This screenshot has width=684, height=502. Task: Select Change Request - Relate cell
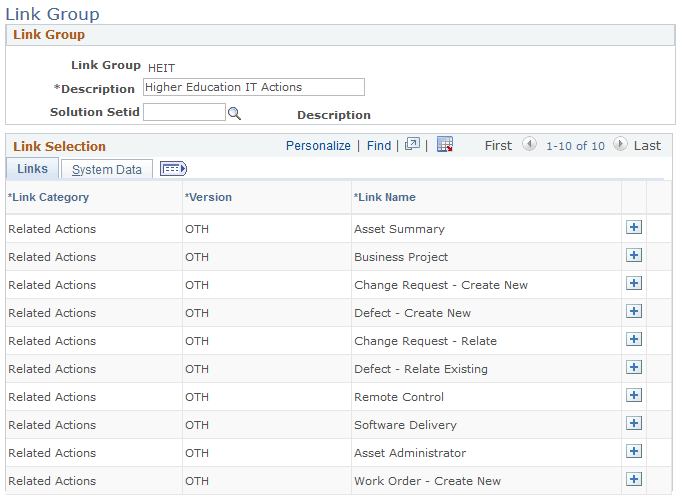[425, 341]
